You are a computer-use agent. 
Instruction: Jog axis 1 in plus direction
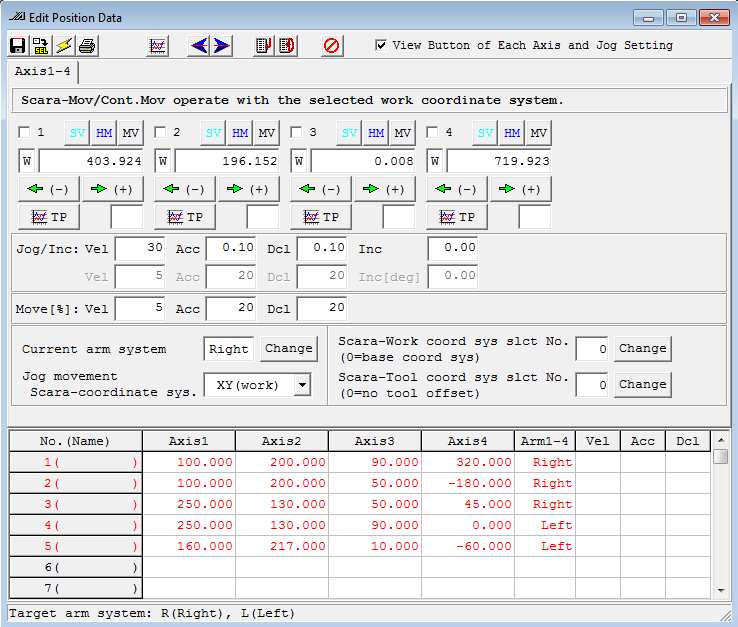click(113, 189)
